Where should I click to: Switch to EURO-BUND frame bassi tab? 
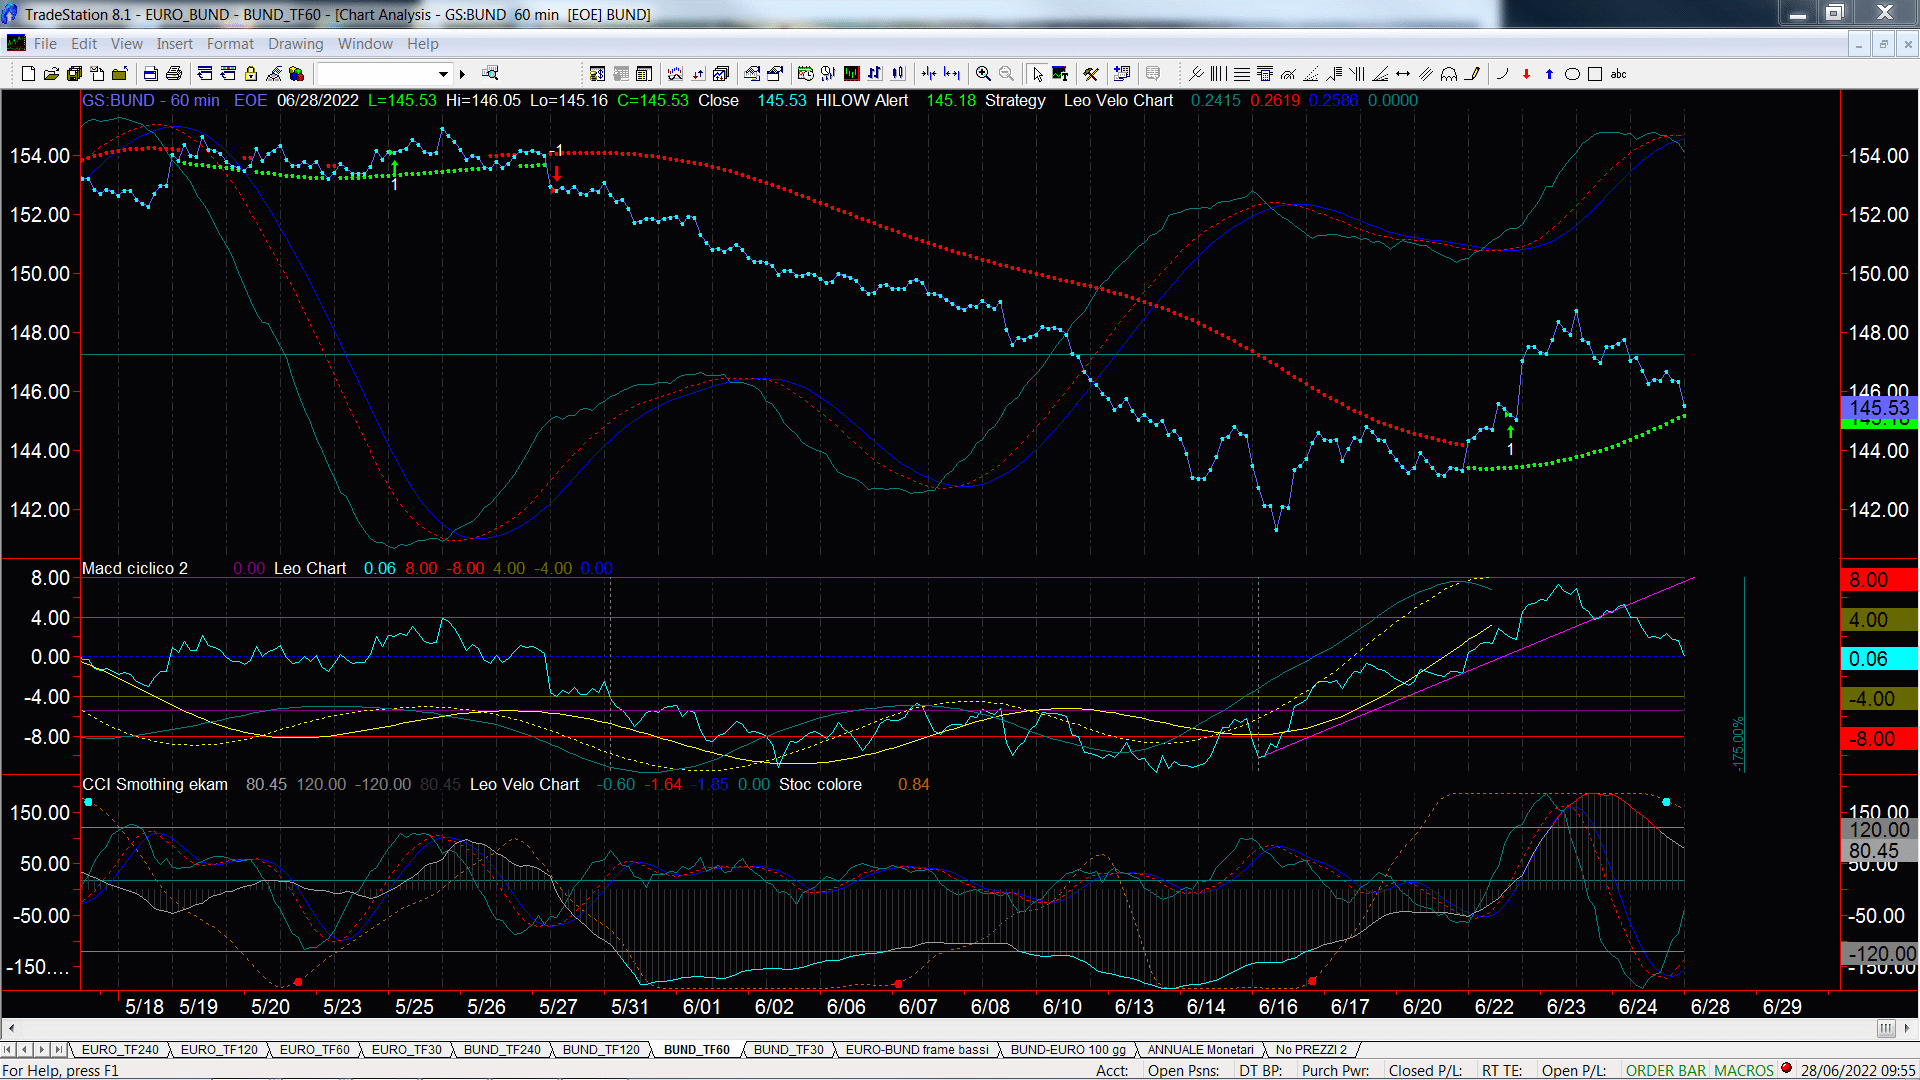917,1050
